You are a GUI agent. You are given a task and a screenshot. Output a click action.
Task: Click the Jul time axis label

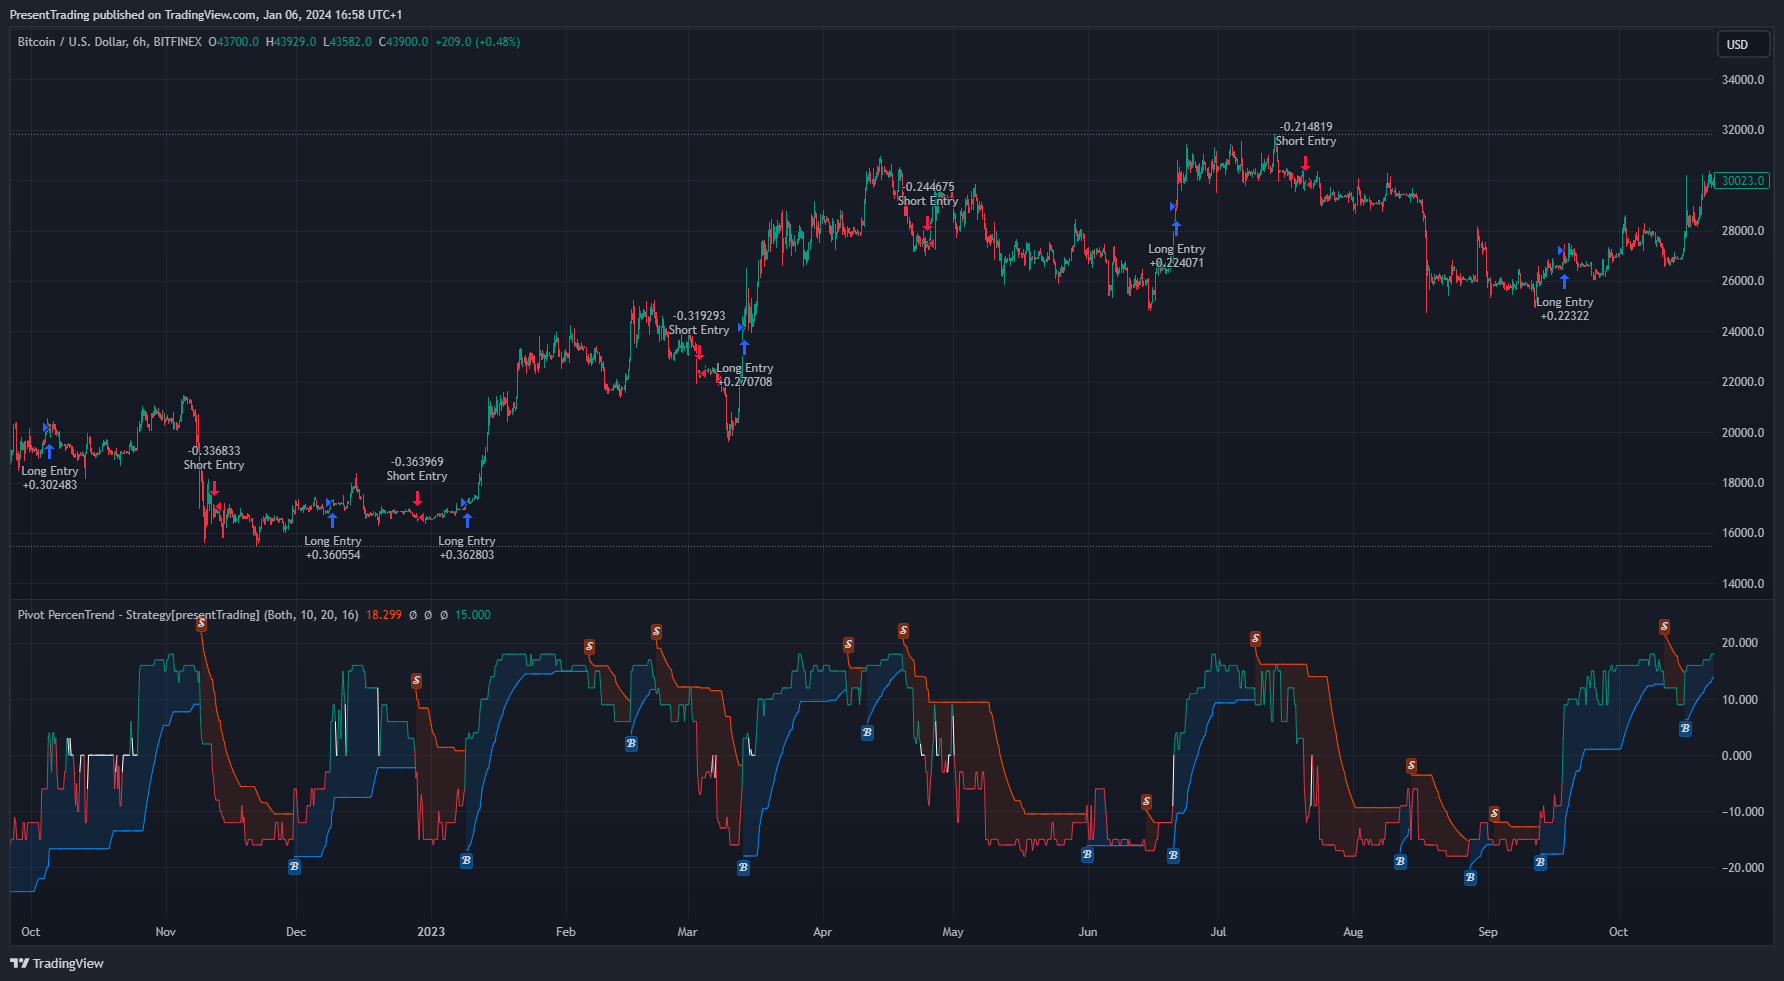[1218, 932]
